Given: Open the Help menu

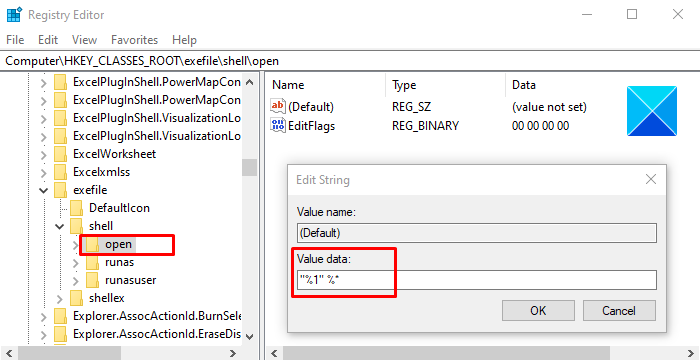Looking at the screenshot, I should click(x=184, y=40).
